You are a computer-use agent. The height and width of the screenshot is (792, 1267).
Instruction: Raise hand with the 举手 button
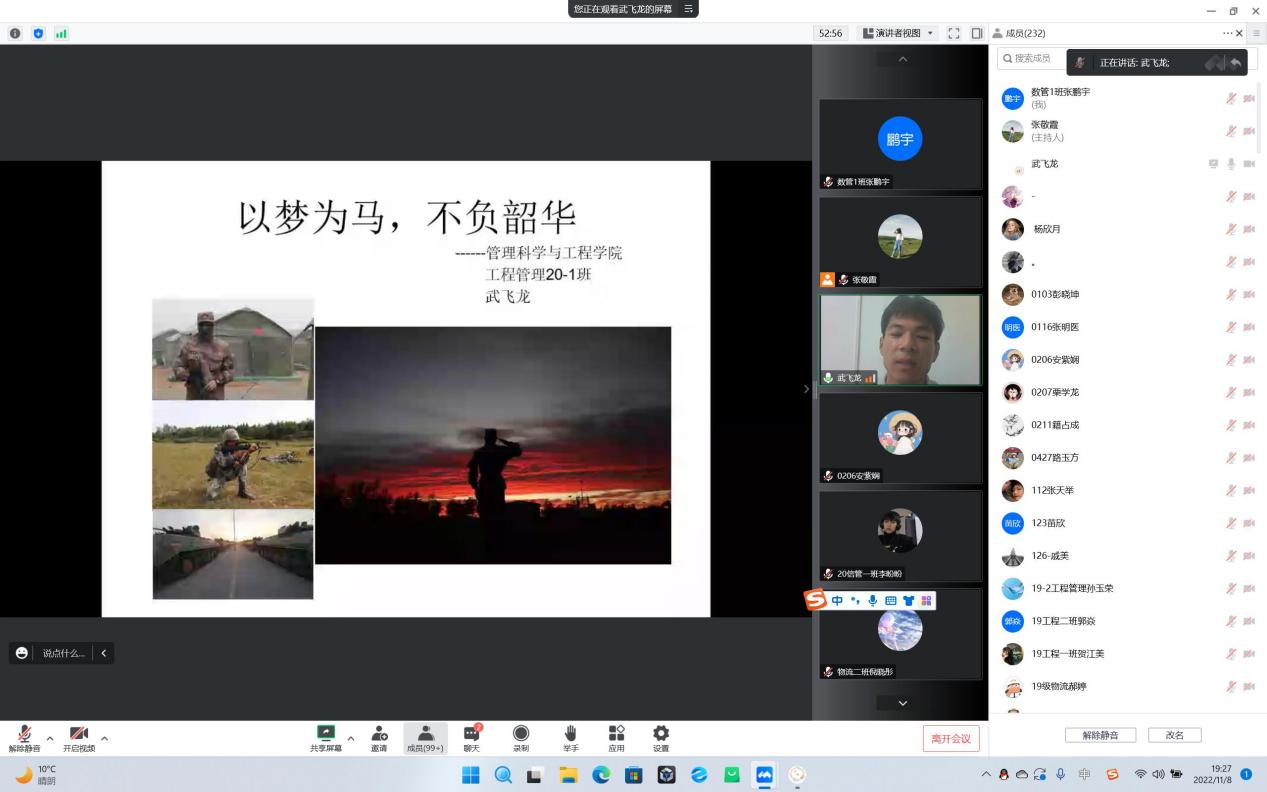coord(571,737)
